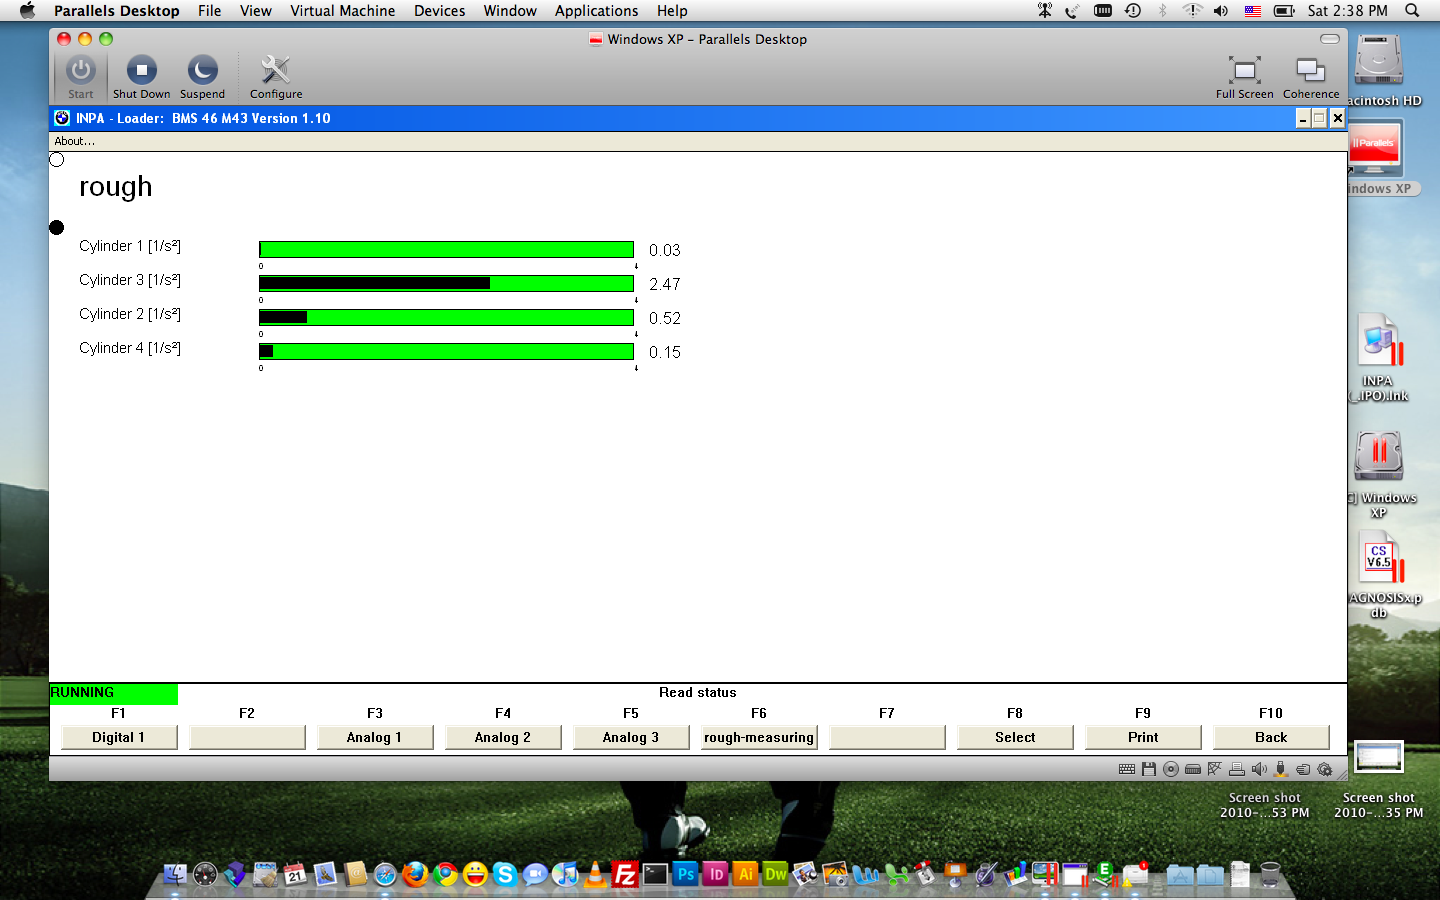
Task: Suspend the Windows XP virtual machine
Action: pos(202,71)
